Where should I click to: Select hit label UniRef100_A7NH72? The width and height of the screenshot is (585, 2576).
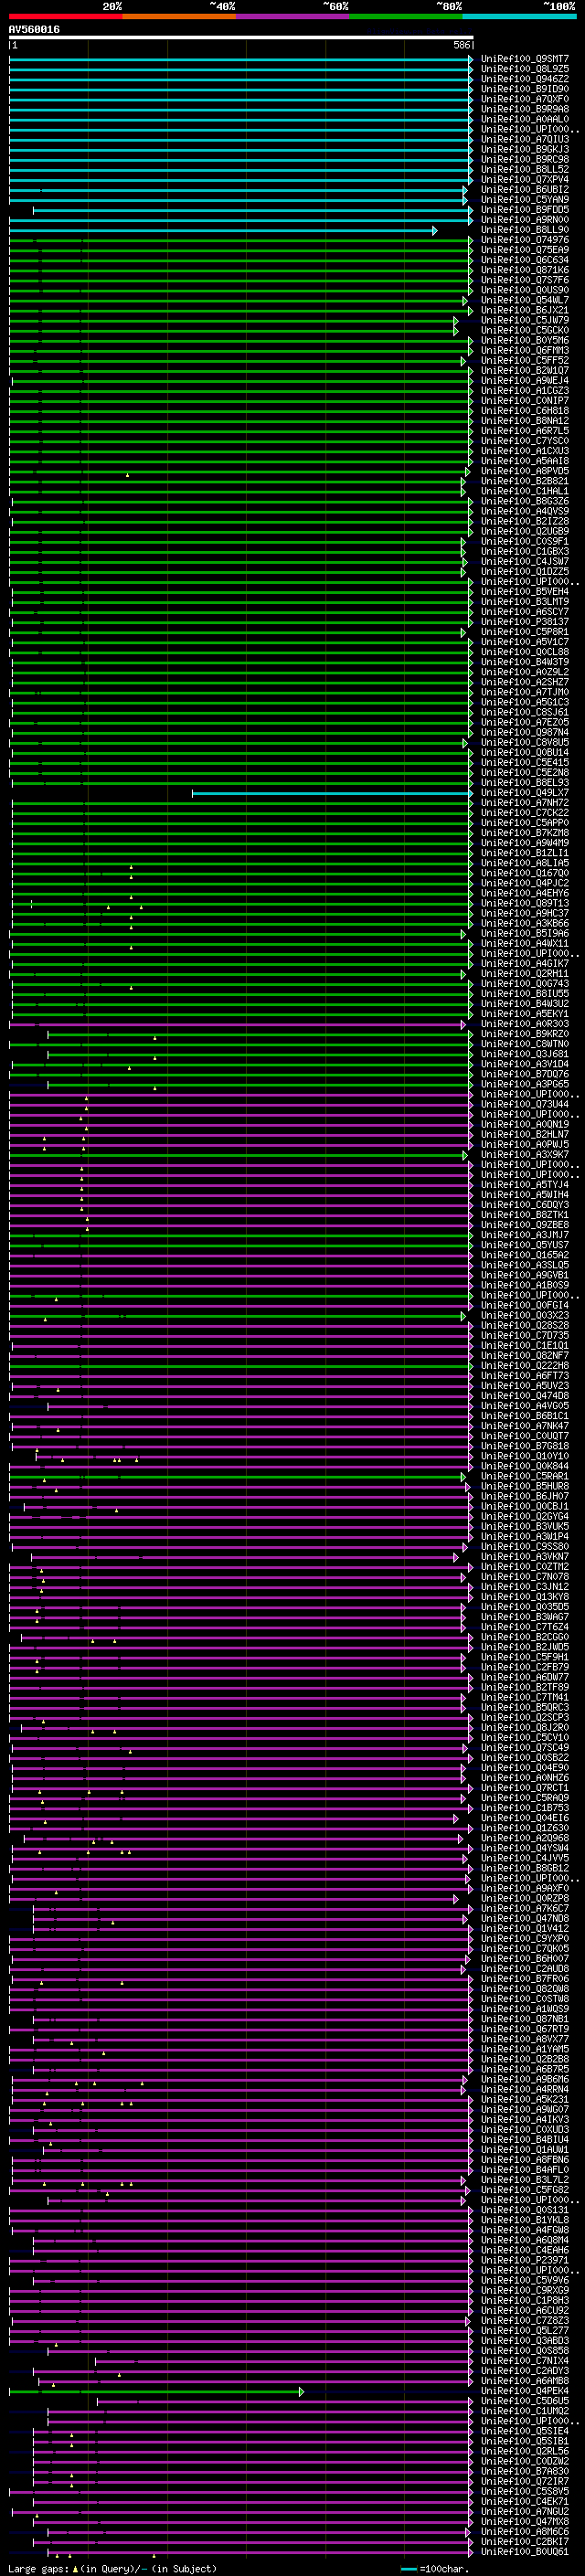525,802
